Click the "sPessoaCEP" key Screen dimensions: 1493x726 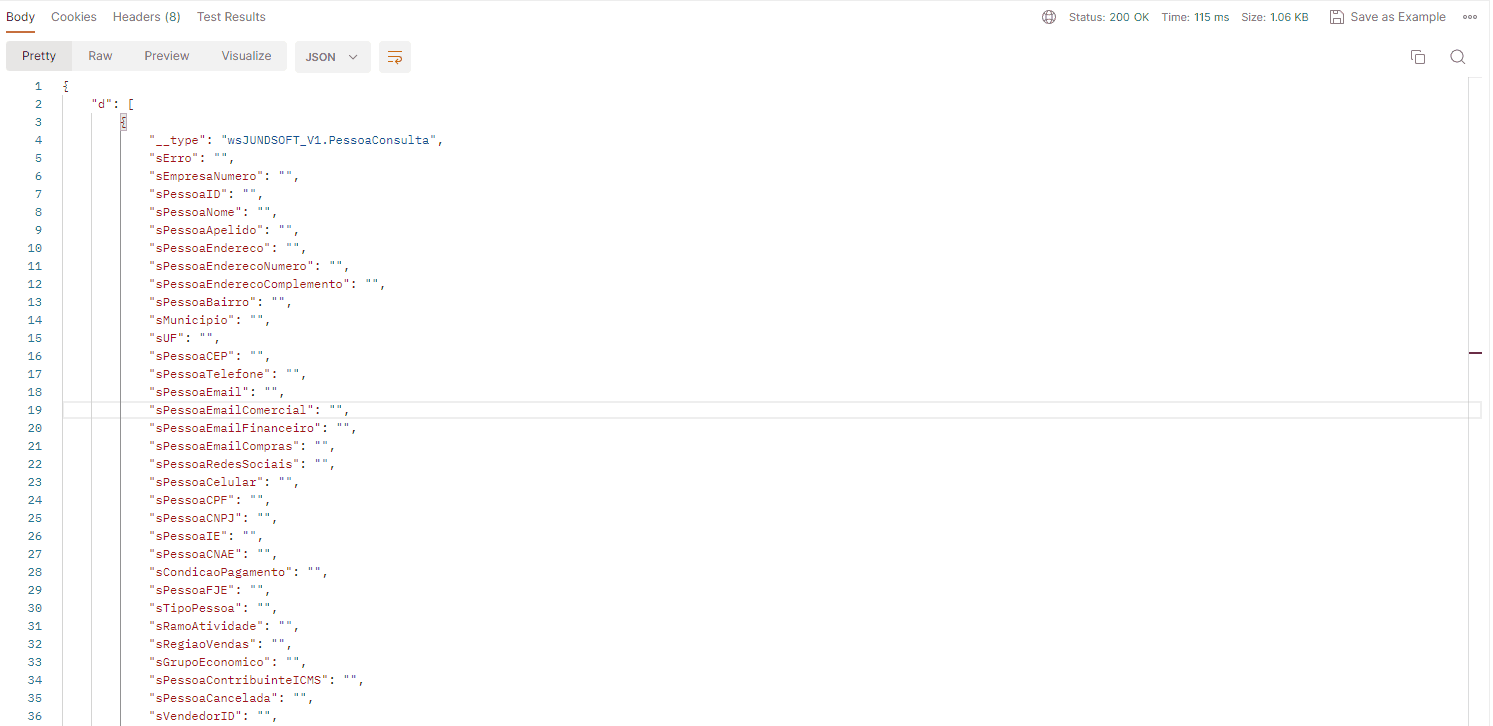click(192, 356)
